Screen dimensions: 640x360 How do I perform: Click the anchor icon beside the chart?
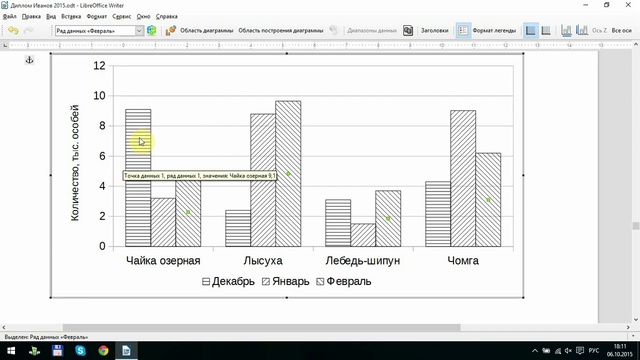click(29, 60)
